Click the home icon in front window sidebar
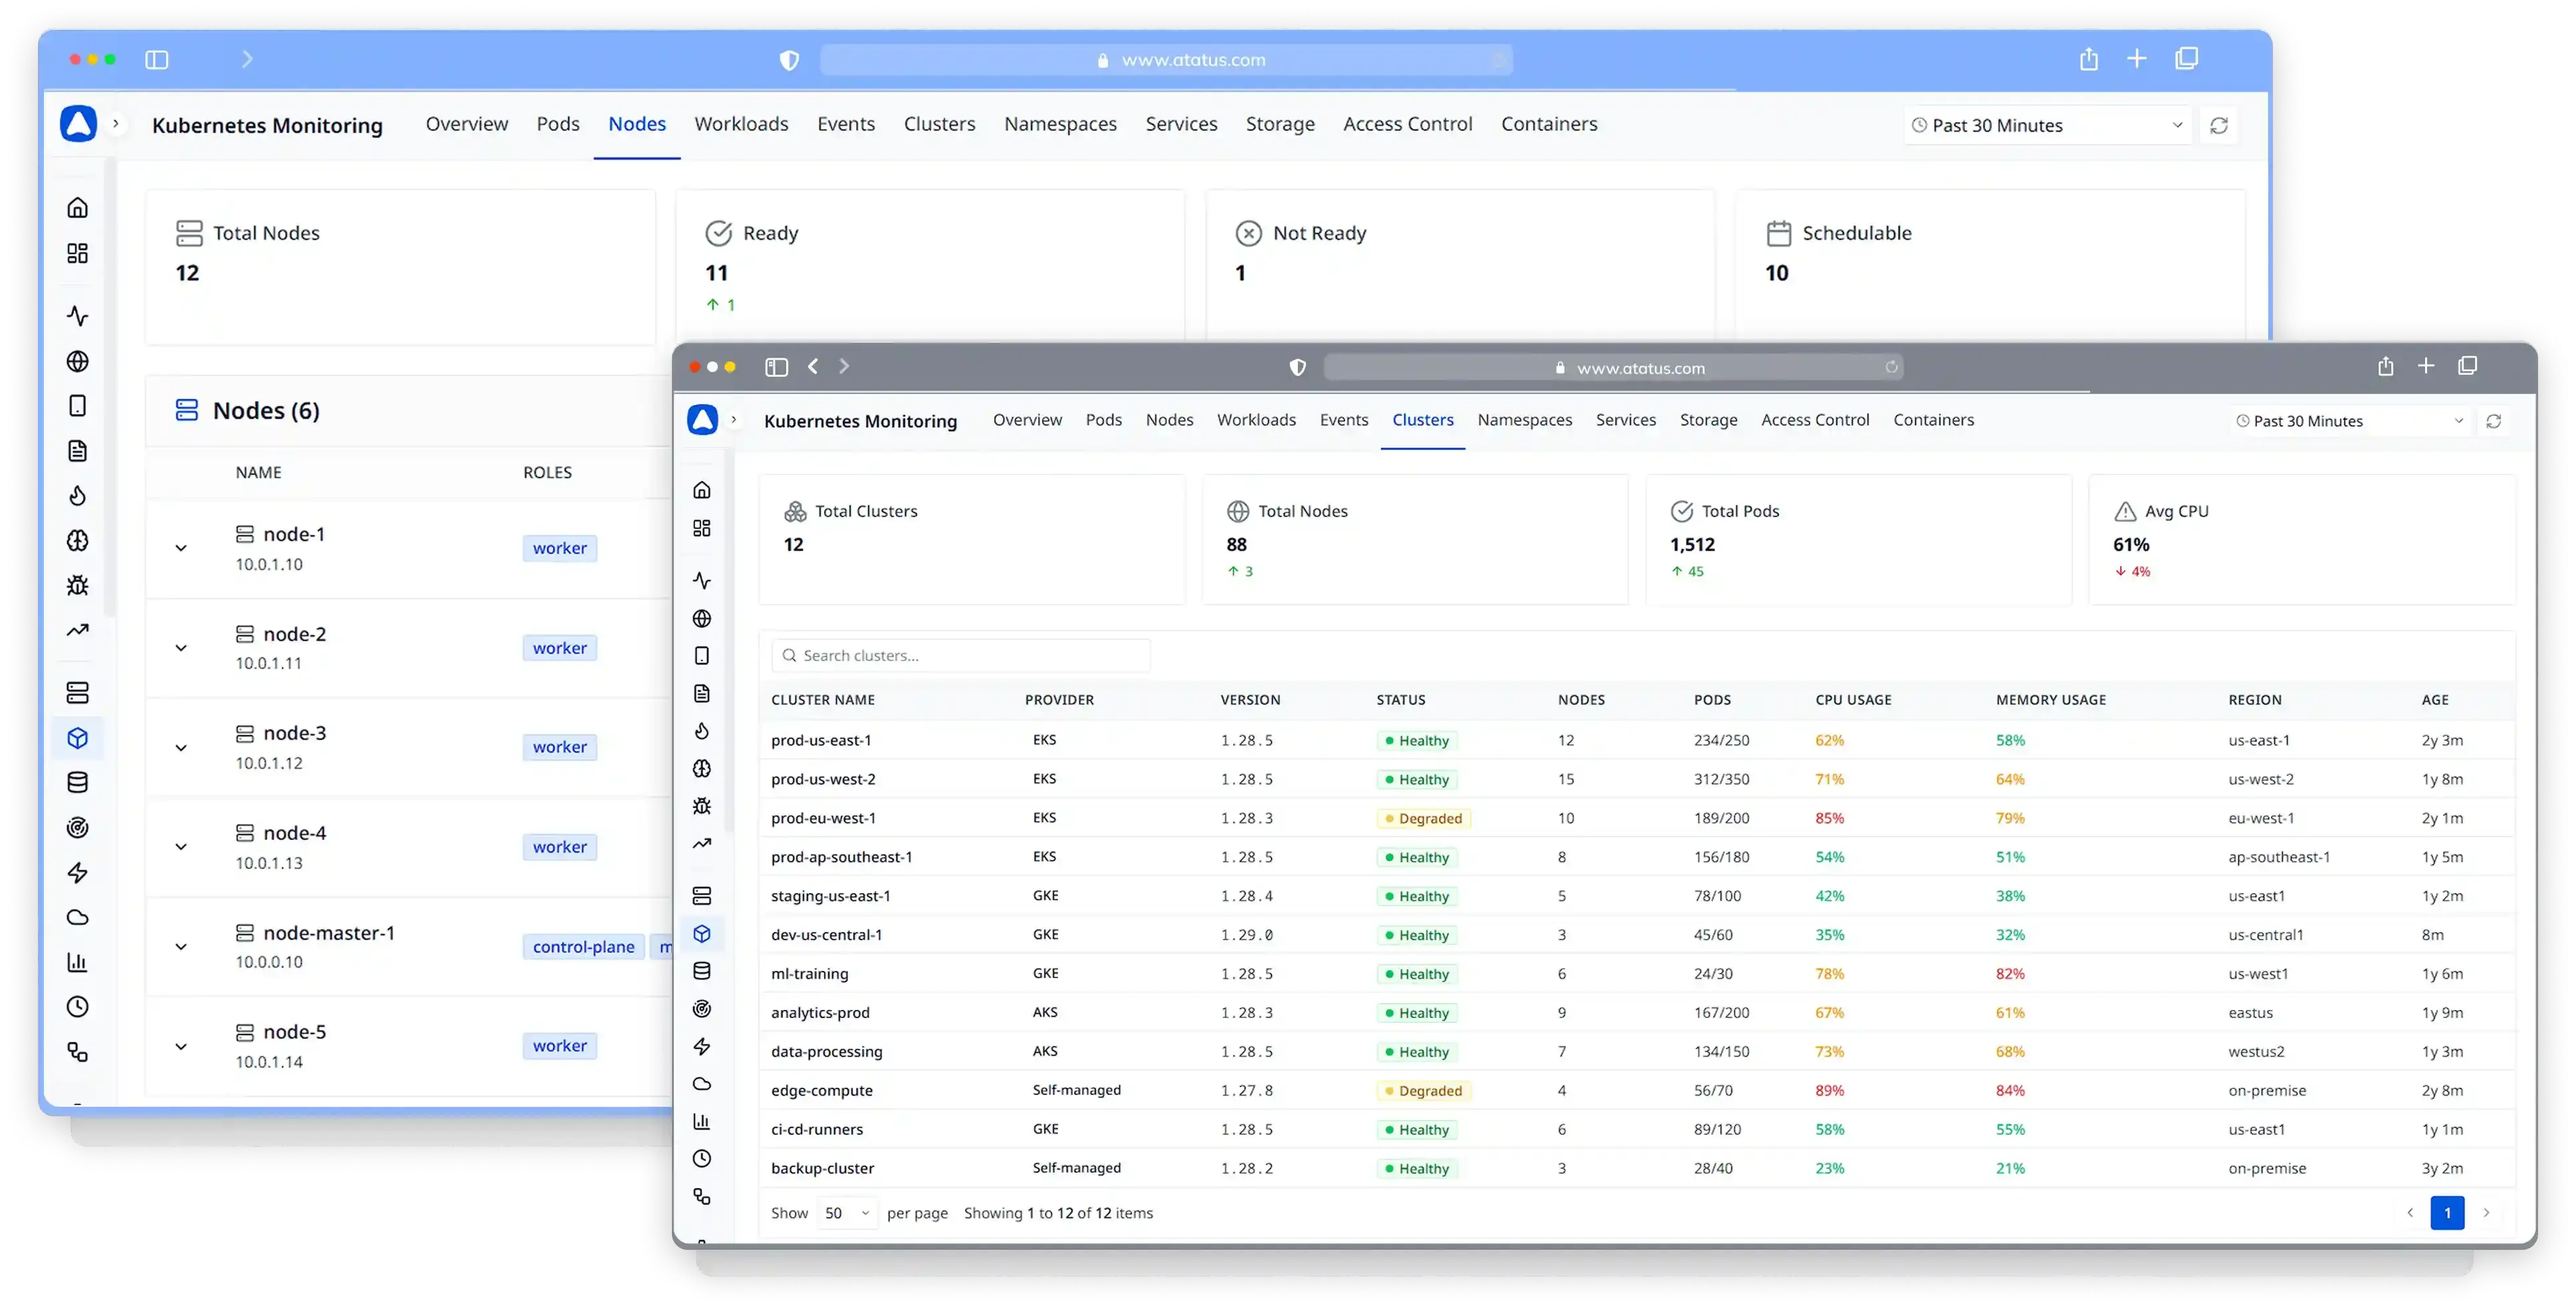This screenshot has width=2576, height=1309. click(702, 490)
